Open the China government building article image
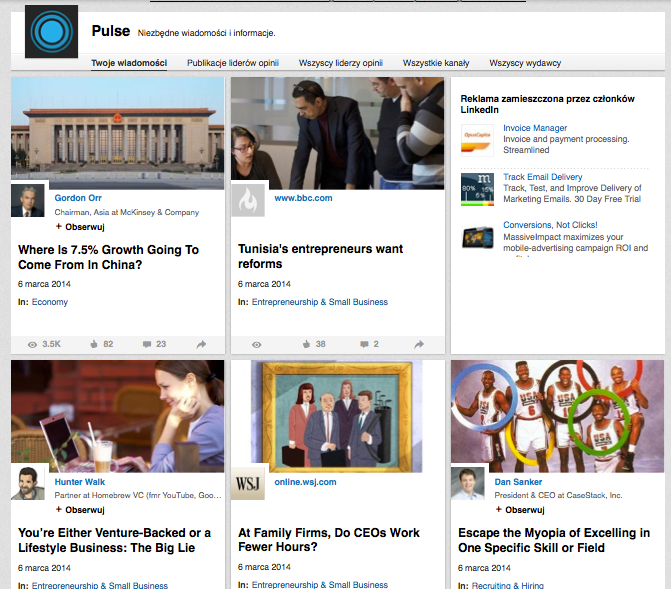Screen dimensions: 671x589 (118, 133)
